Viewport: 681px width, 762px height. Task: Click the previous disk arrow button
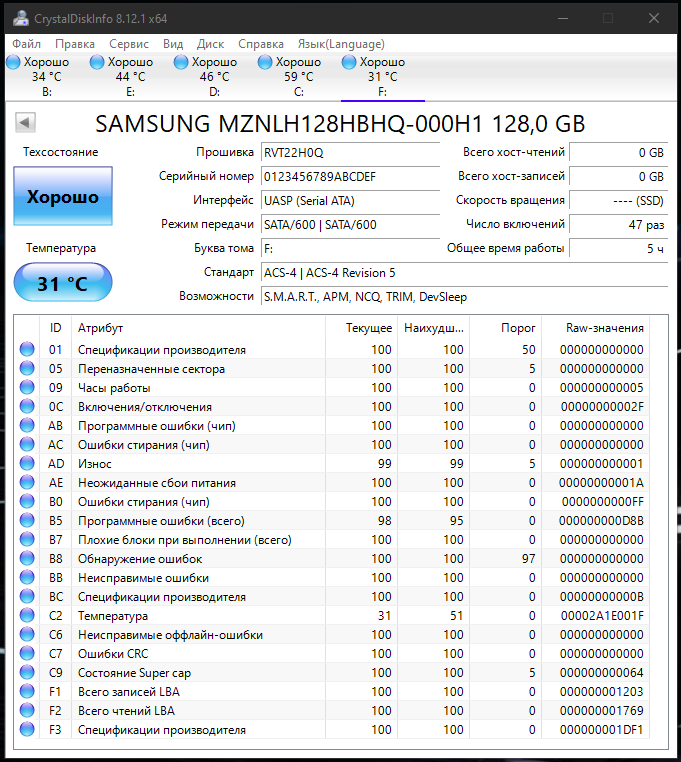click(26, 122)
